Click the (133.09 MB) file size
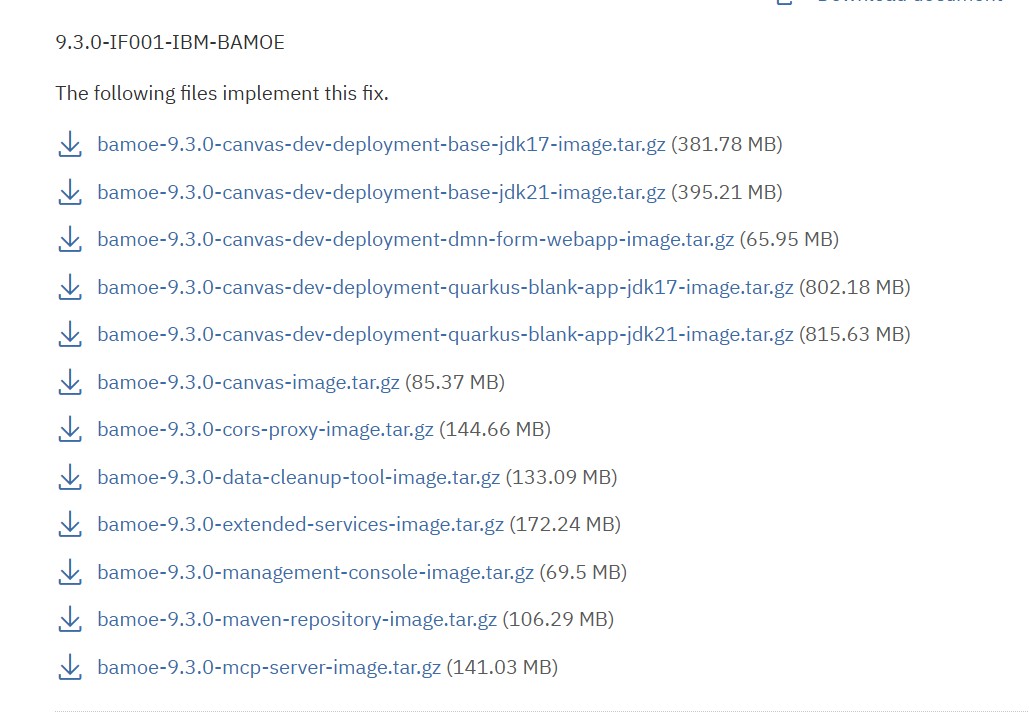 coord(561,477)
